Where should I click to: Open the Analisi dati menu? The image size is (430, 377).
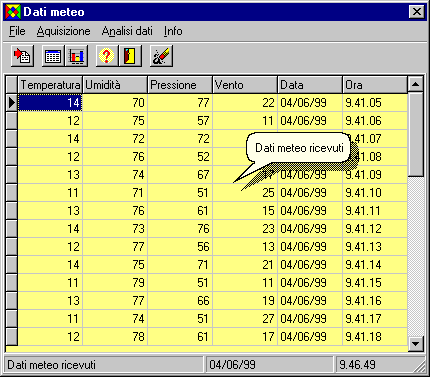[127, 31]
